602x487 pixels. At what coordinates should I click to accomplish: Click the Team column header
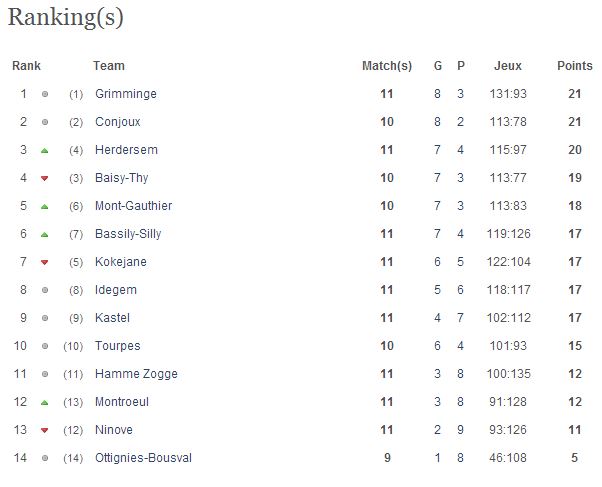click(x=109, y=66)
